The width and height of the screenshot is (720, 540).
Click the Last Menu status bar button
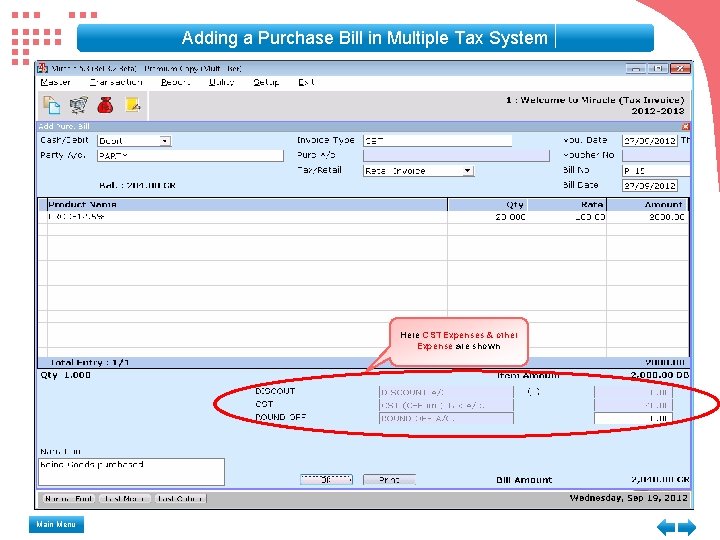(x=125, y=499)
